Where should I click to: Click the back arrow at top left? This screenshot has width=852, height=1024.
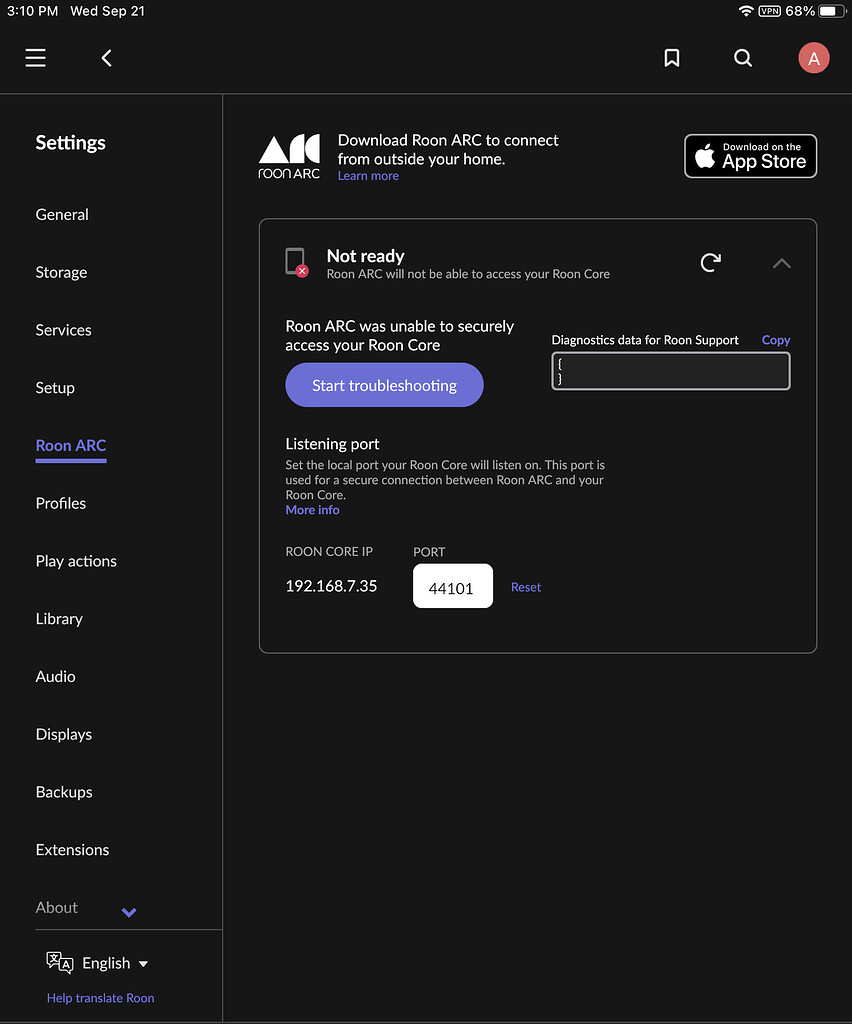tap(106, 58)
